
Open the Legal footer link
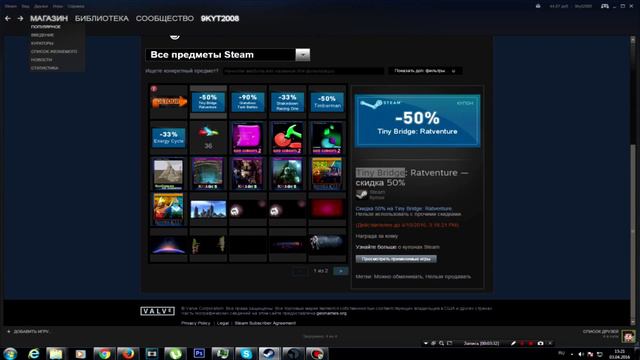click(223, 323)
